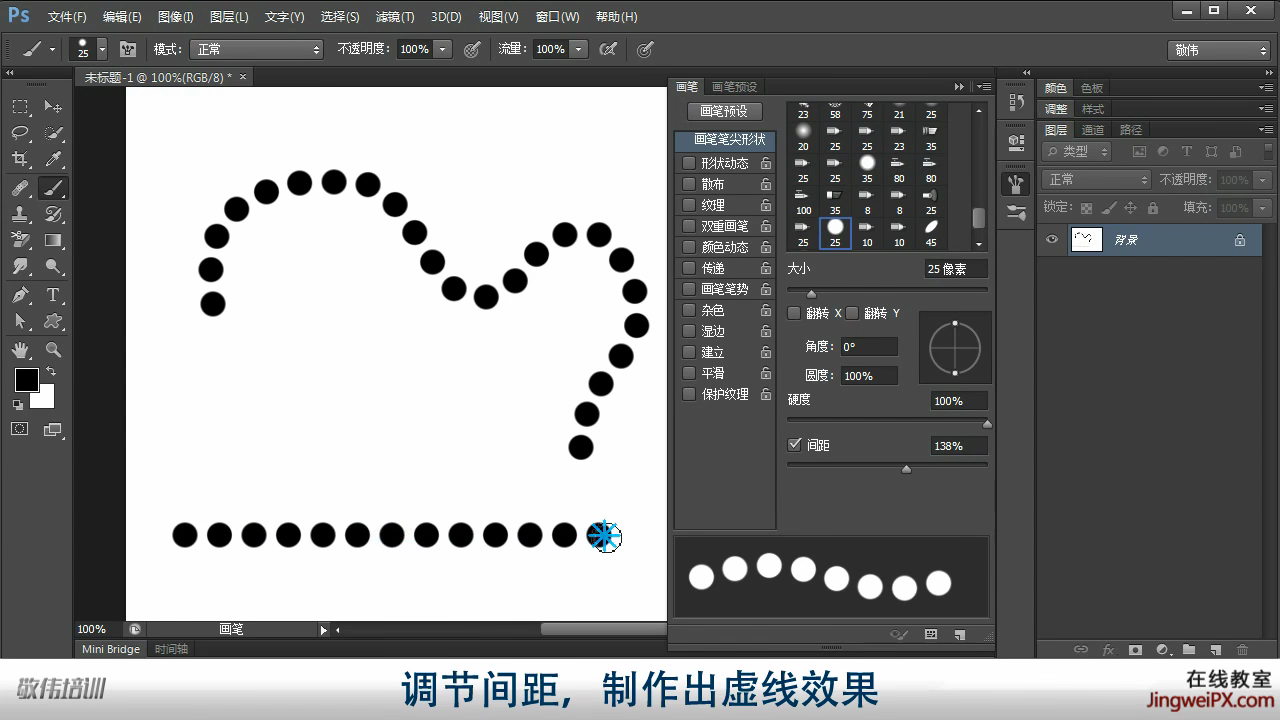Viewport: 1280px width, 720px height.
Task: Switch to the 时间轴 tab
Action: 171,649
